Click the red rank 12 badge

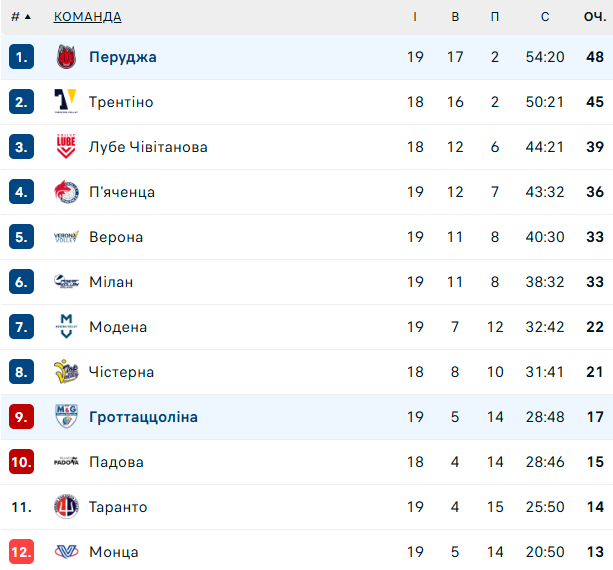(22, 552)
